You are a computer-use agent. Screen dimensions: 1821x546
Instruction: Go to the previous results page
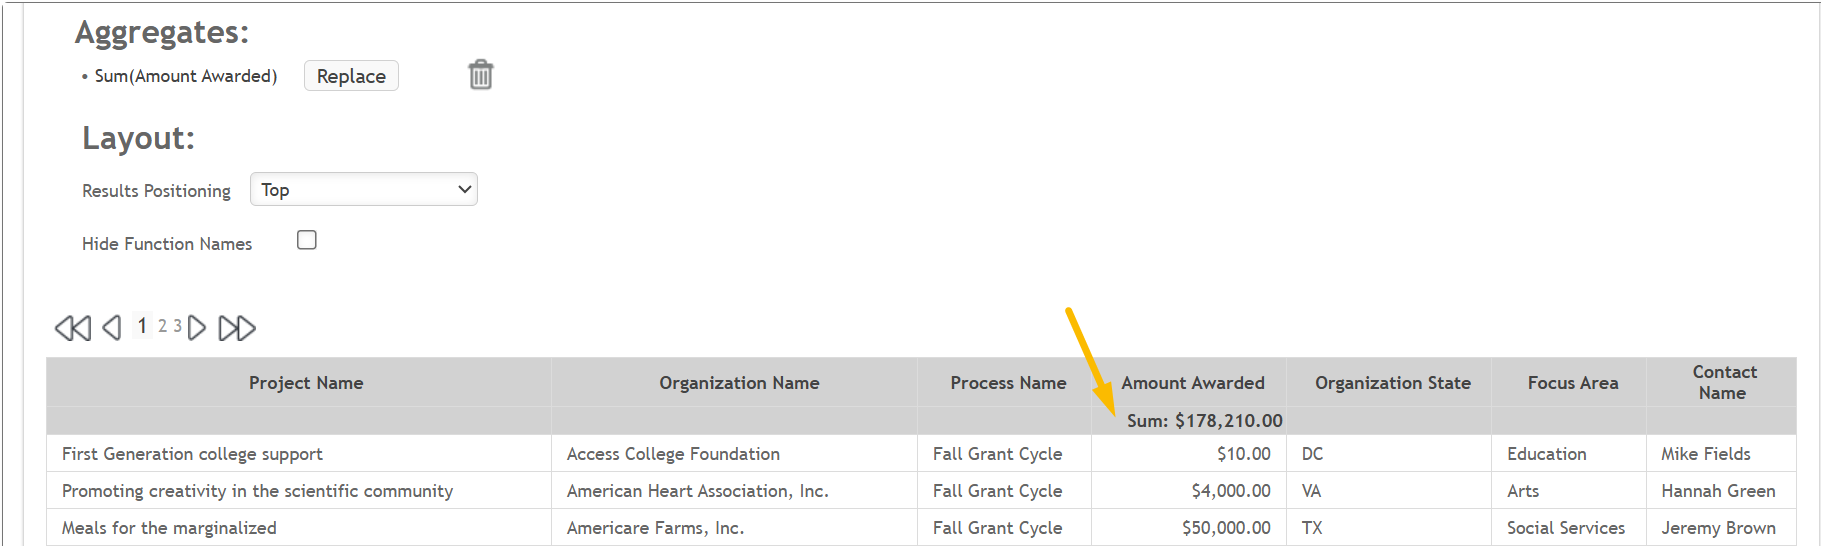112,328
